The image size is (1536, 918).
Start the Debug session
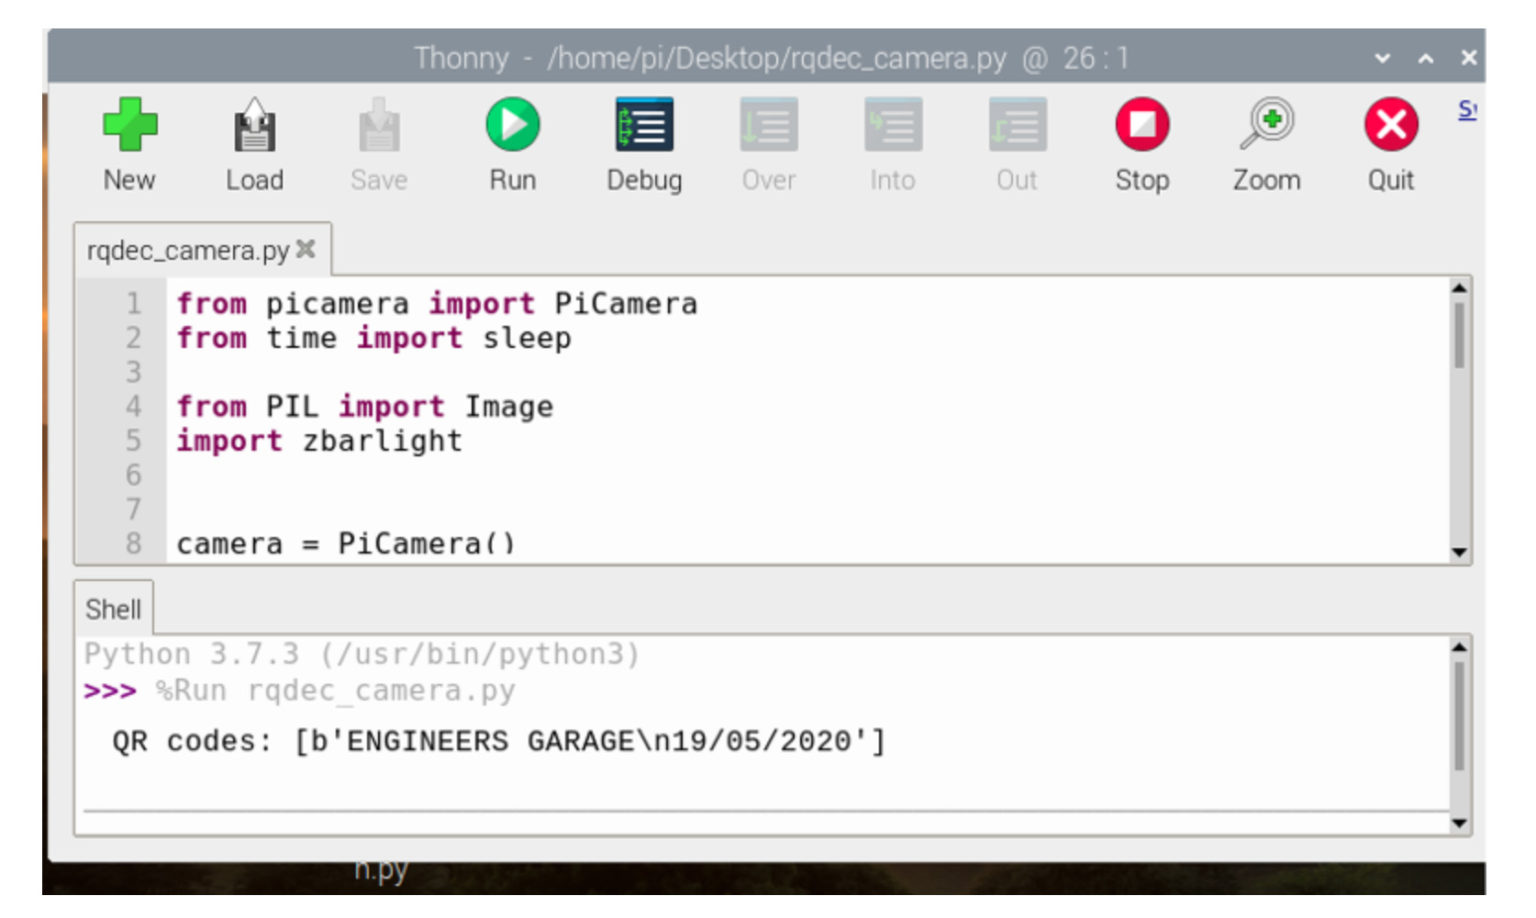pyautogui.click(x=643, y=140)
